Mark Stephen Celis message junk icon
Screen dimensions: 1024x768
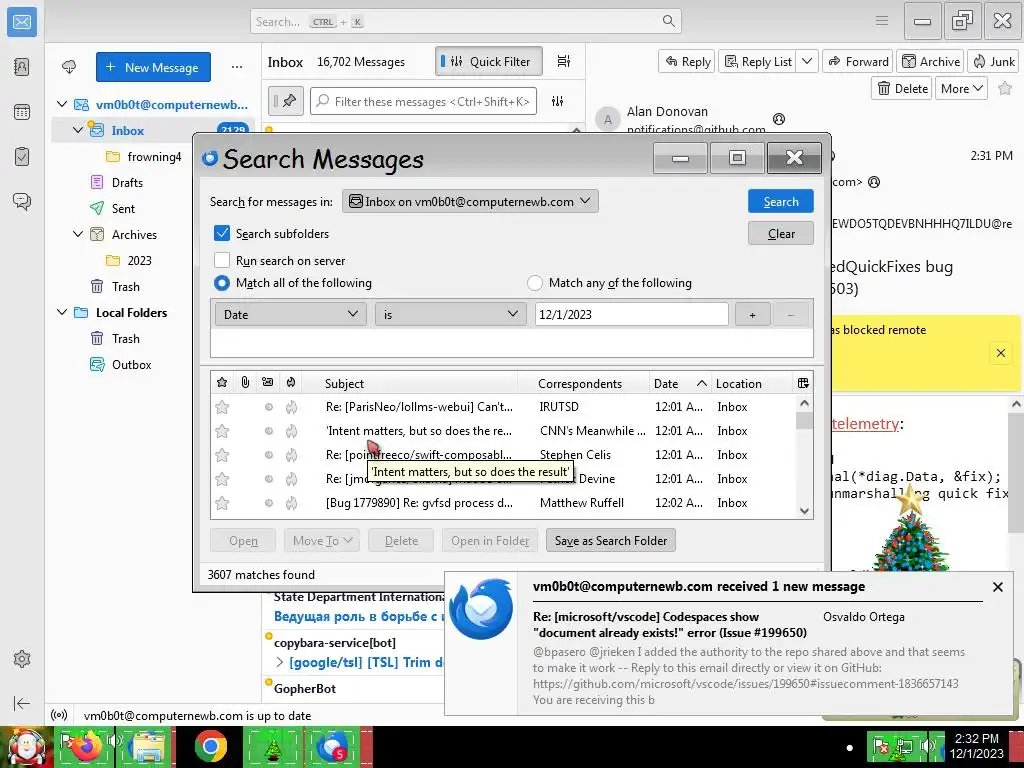pos(291,455)
